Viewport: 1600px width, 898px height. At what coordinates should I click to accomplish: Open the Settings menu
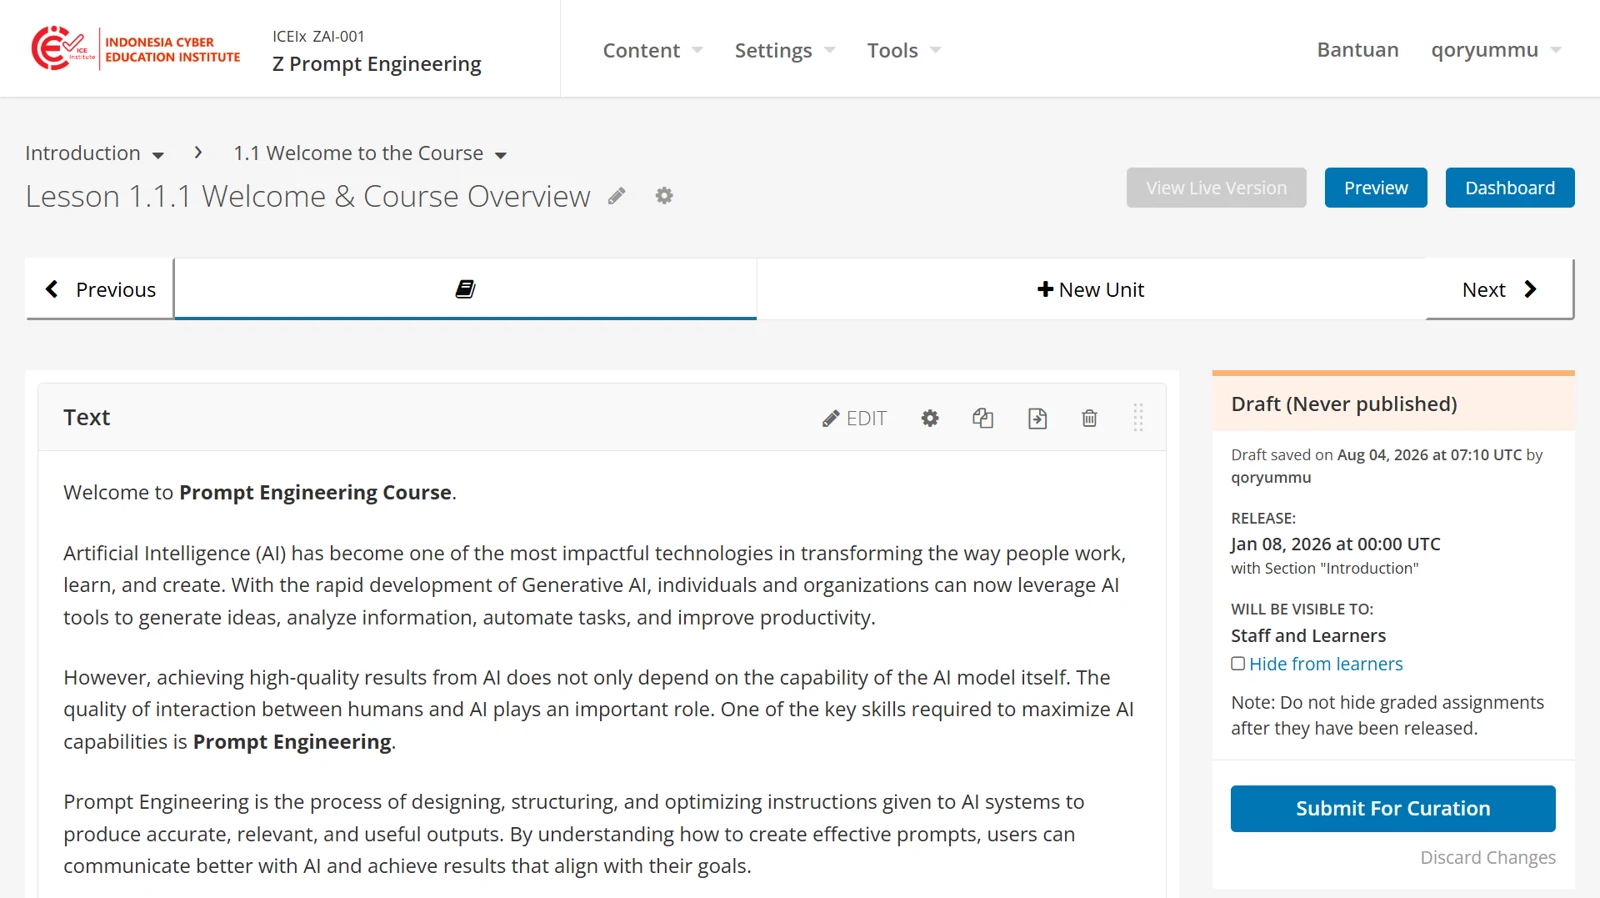[785, 50]
